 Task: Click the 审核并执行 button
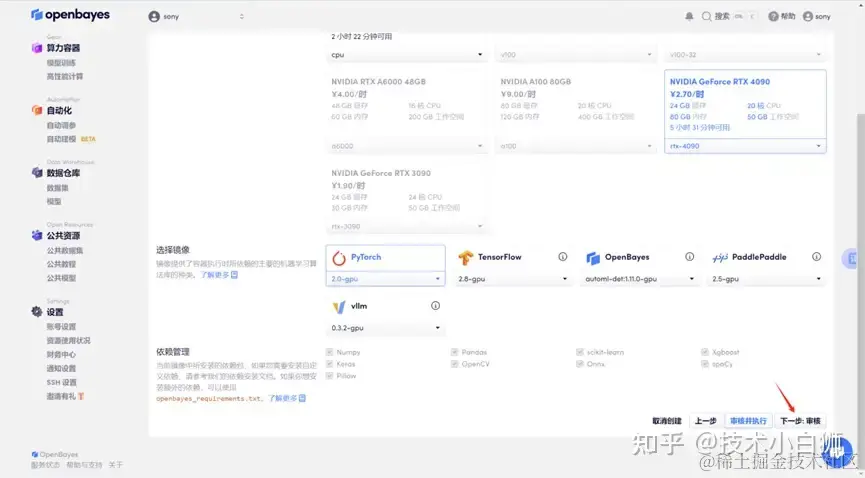[x=748, y=421]
